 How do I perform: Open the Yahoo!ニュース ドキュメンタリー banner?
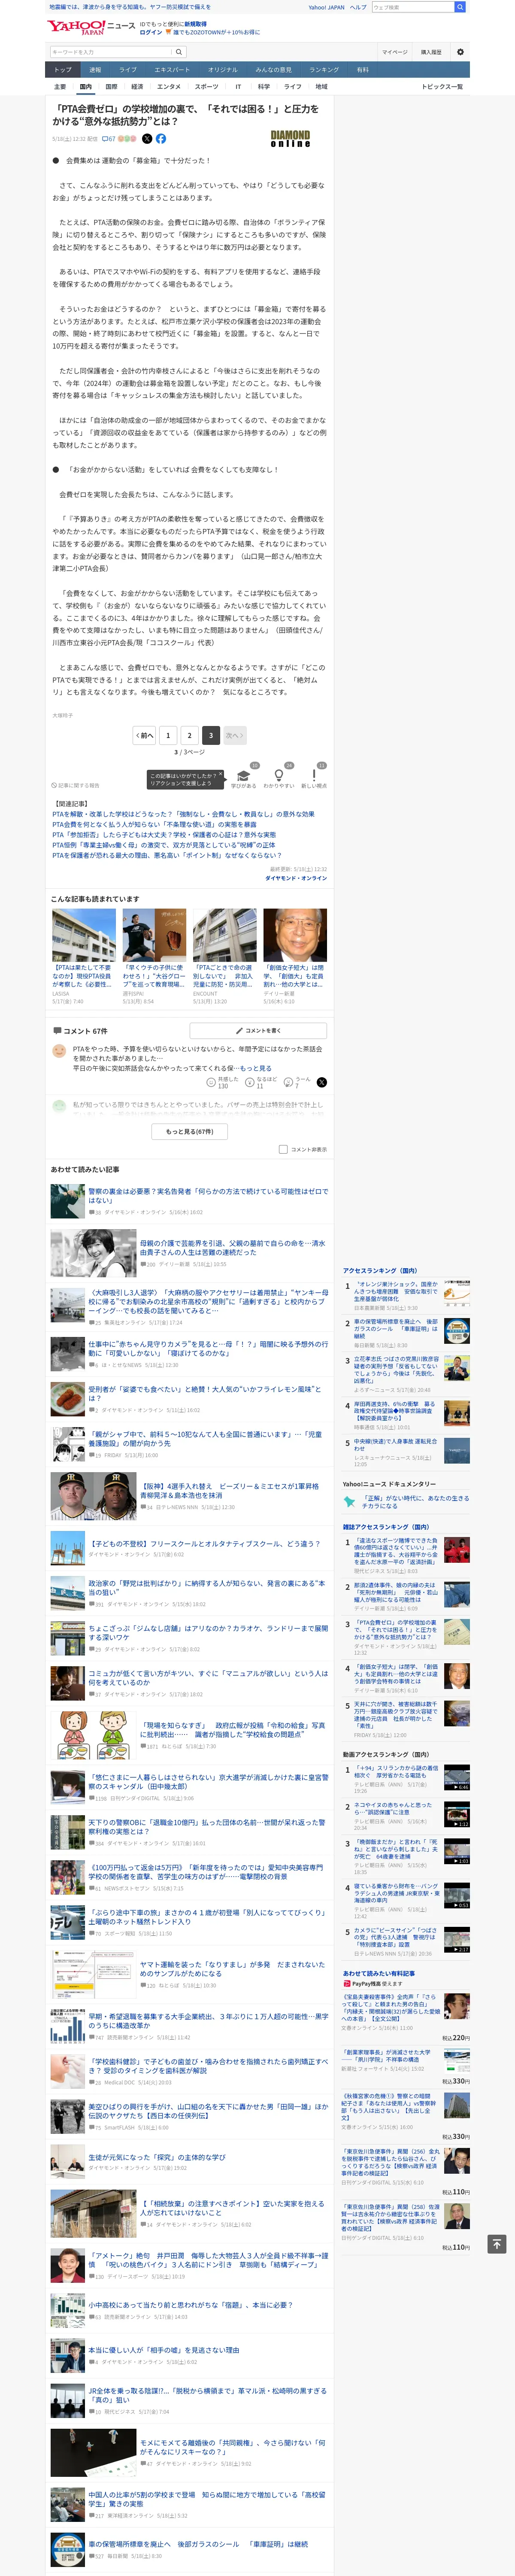pyautogui.click(x=406, y=1501)
